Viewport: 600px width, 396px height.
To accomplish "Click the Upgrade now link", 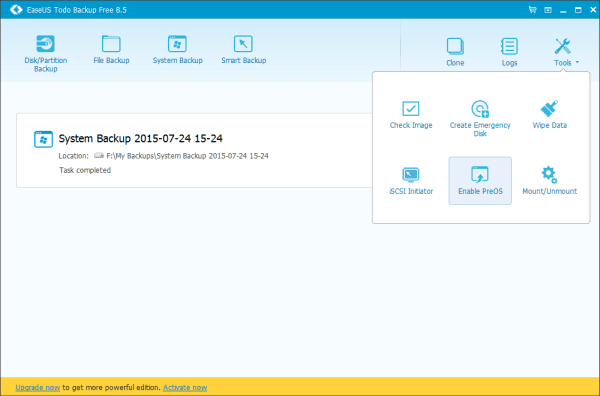I will [38, 388].
